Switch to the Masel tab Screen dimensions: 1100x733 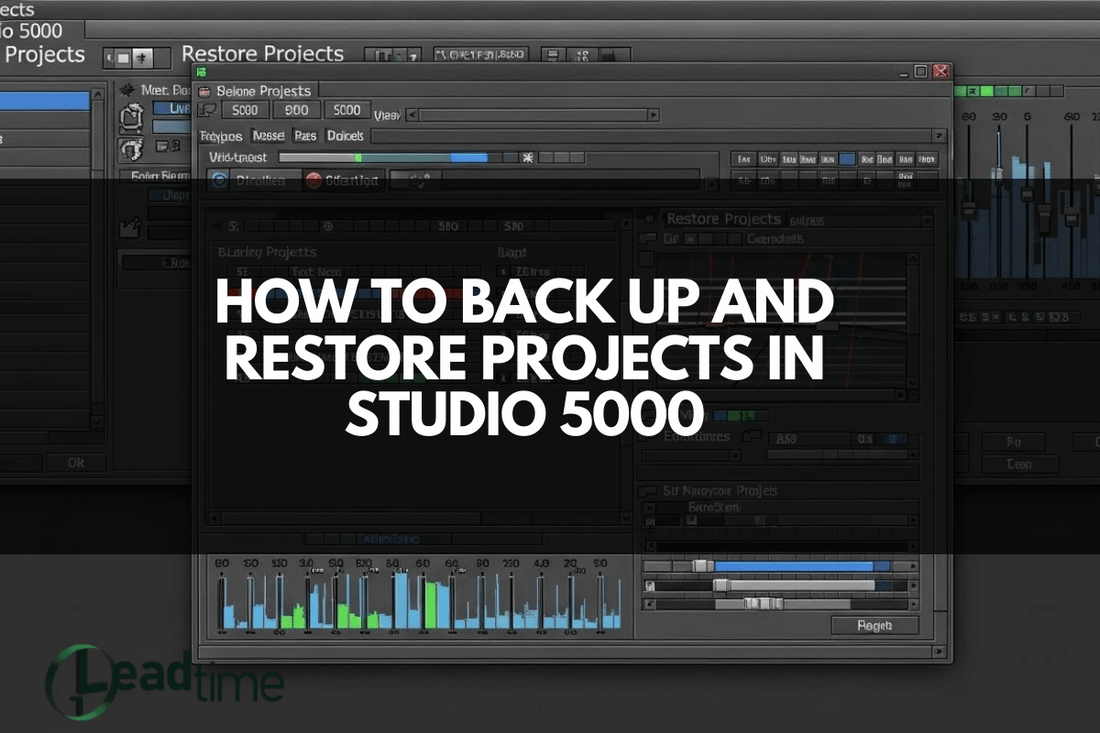(x=268, y=136)
